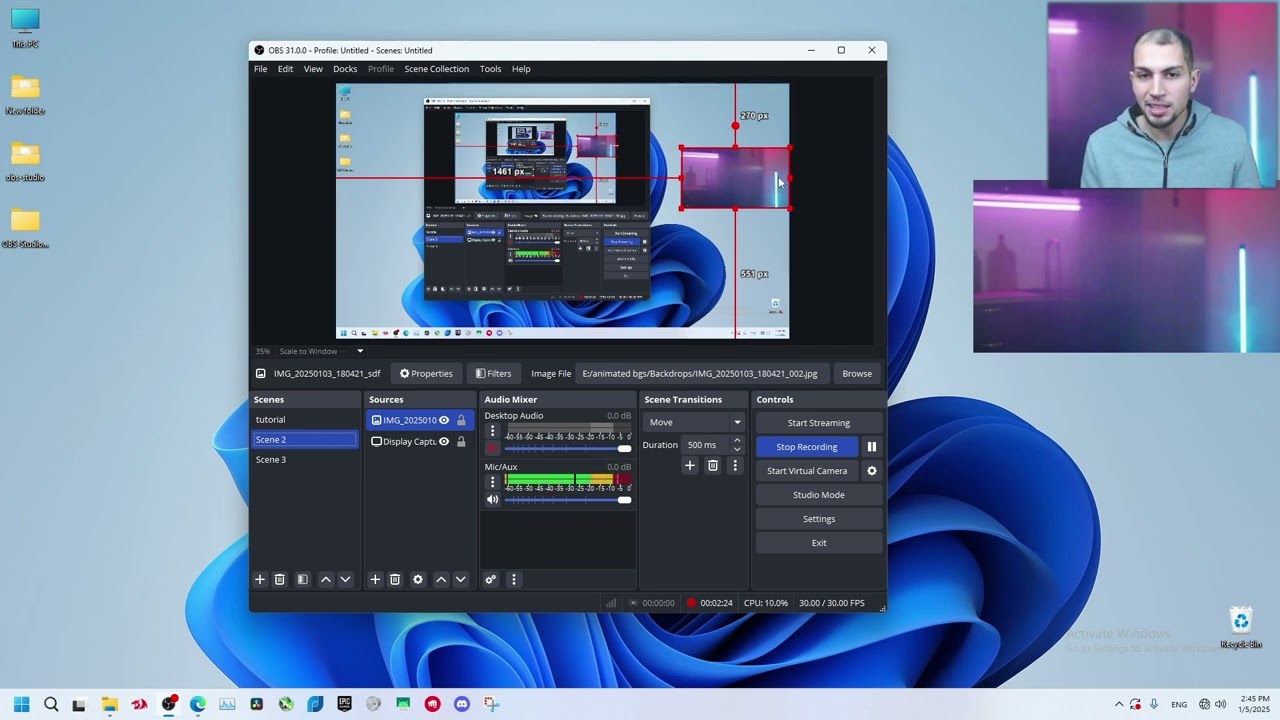This screenshot has height=720, width=1280.
Task: Open Desktop Audio three-dot options menu
Action: pyautogui.click(x=492, y=431)
